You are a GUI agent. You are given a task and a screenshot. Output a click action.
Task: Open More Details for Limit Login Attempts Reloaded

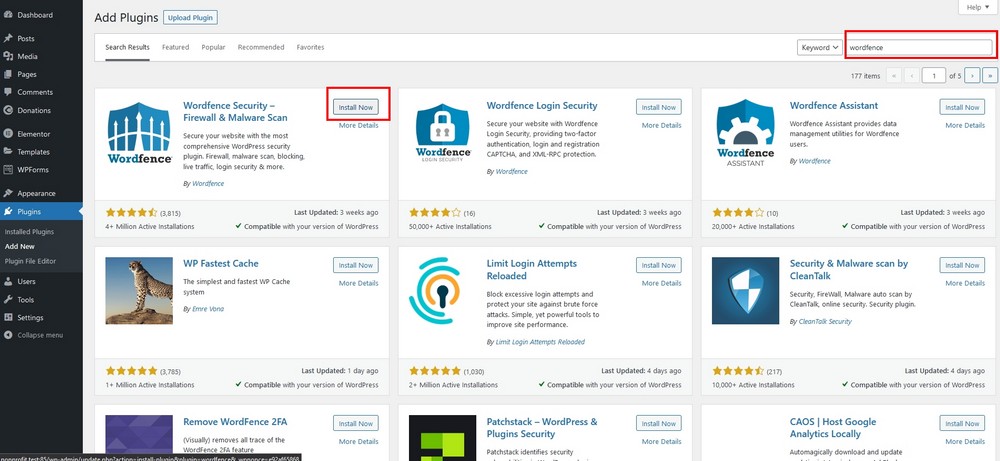pyautogui.click(x=661, y=283)
